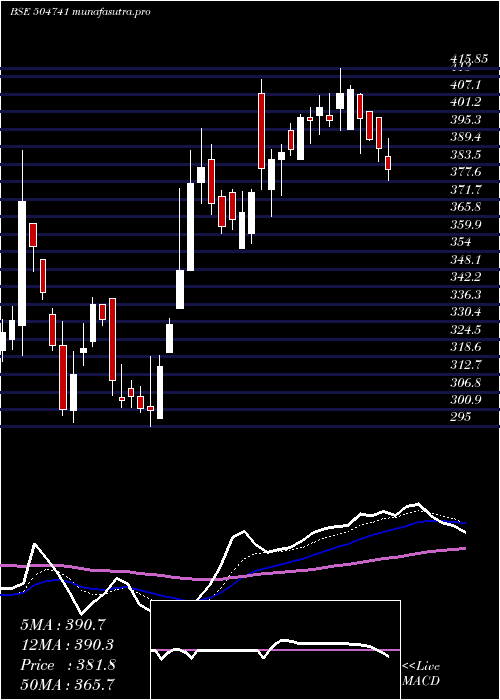The height and width of the screenshot is (700, 500).
Task: Select the 312.7 price axis label
Action: (x=465, y=365)
